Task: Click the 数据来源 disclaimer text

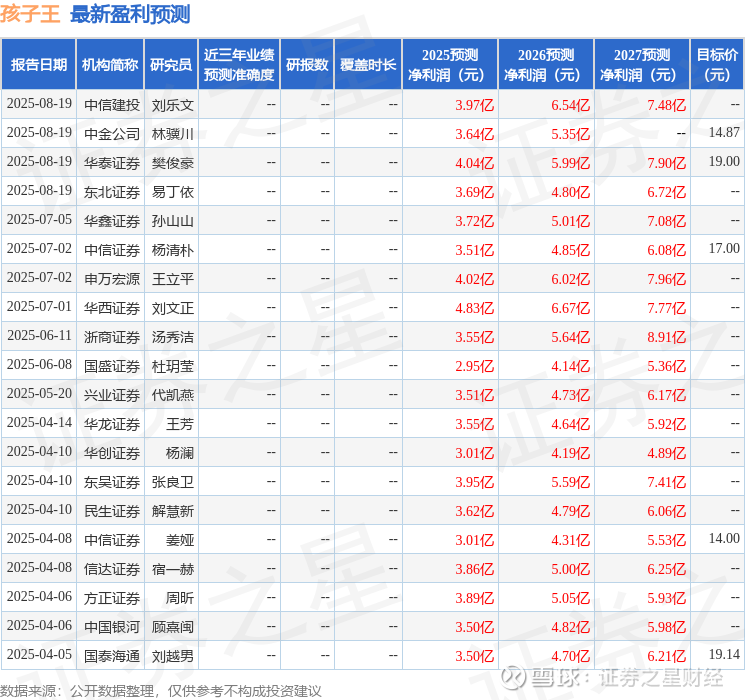Action: click(161, 691)
